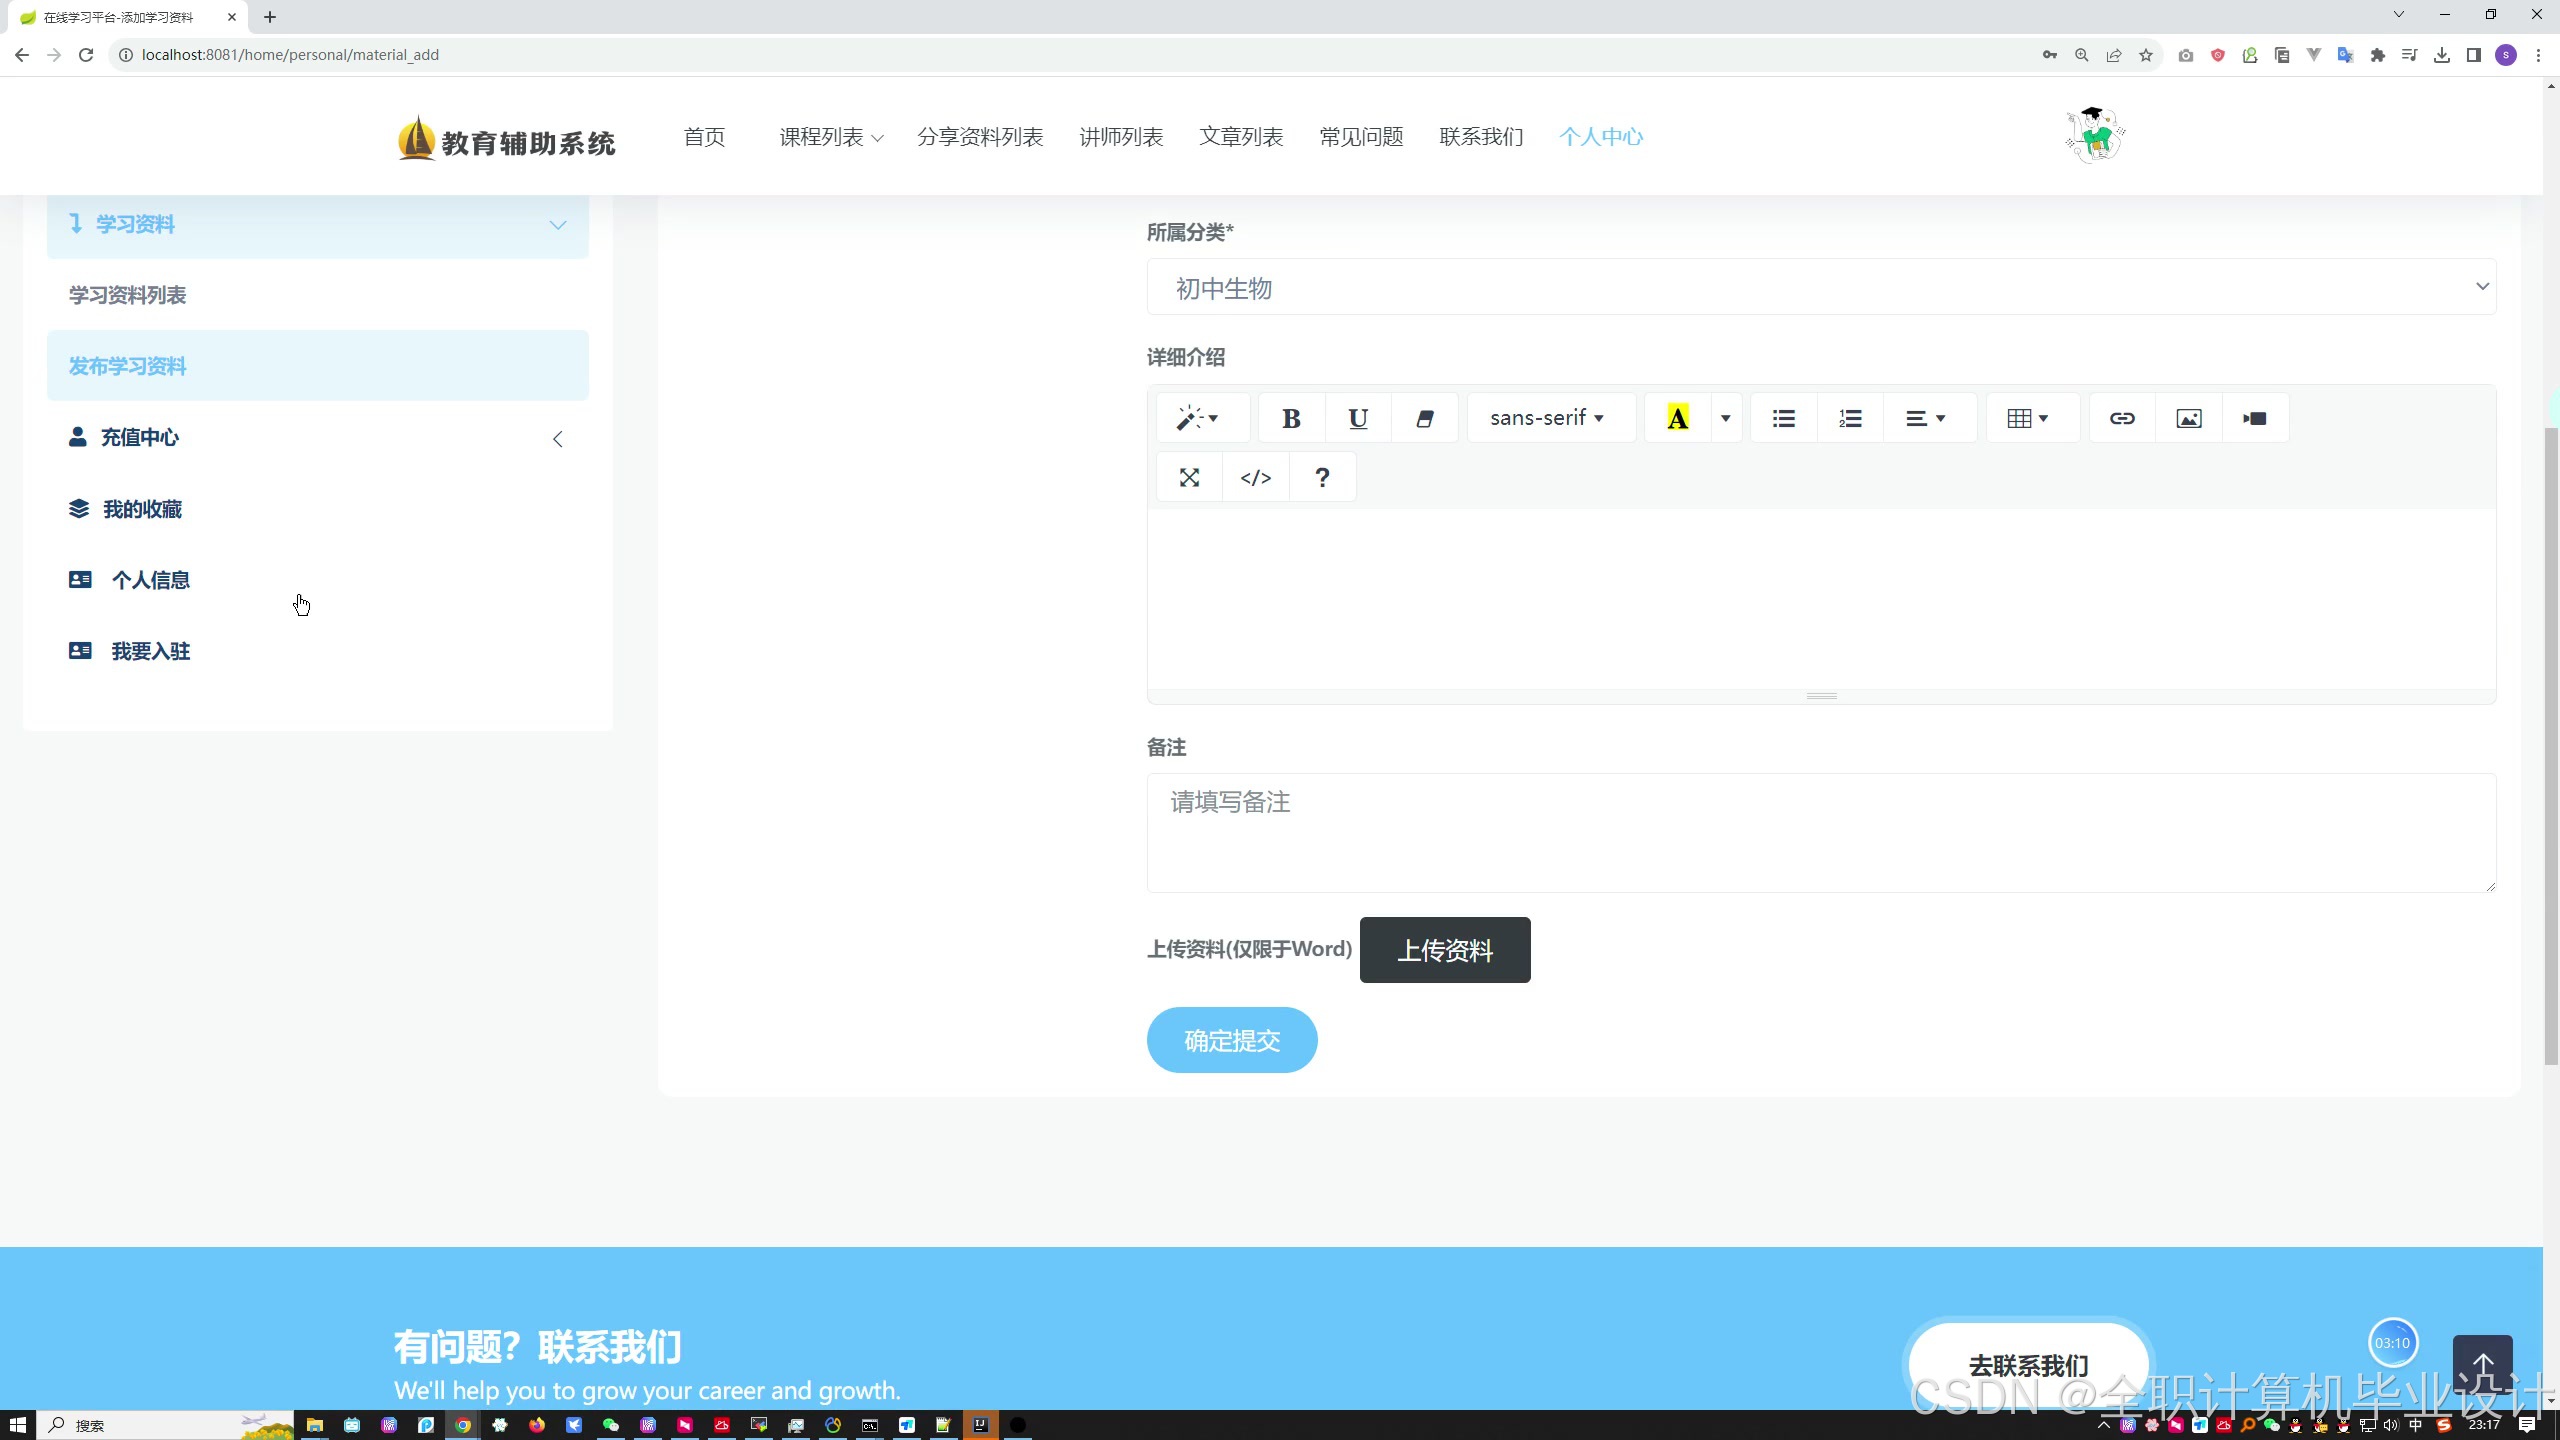Open 分享资料列表 in top navigation

[980, 137]
